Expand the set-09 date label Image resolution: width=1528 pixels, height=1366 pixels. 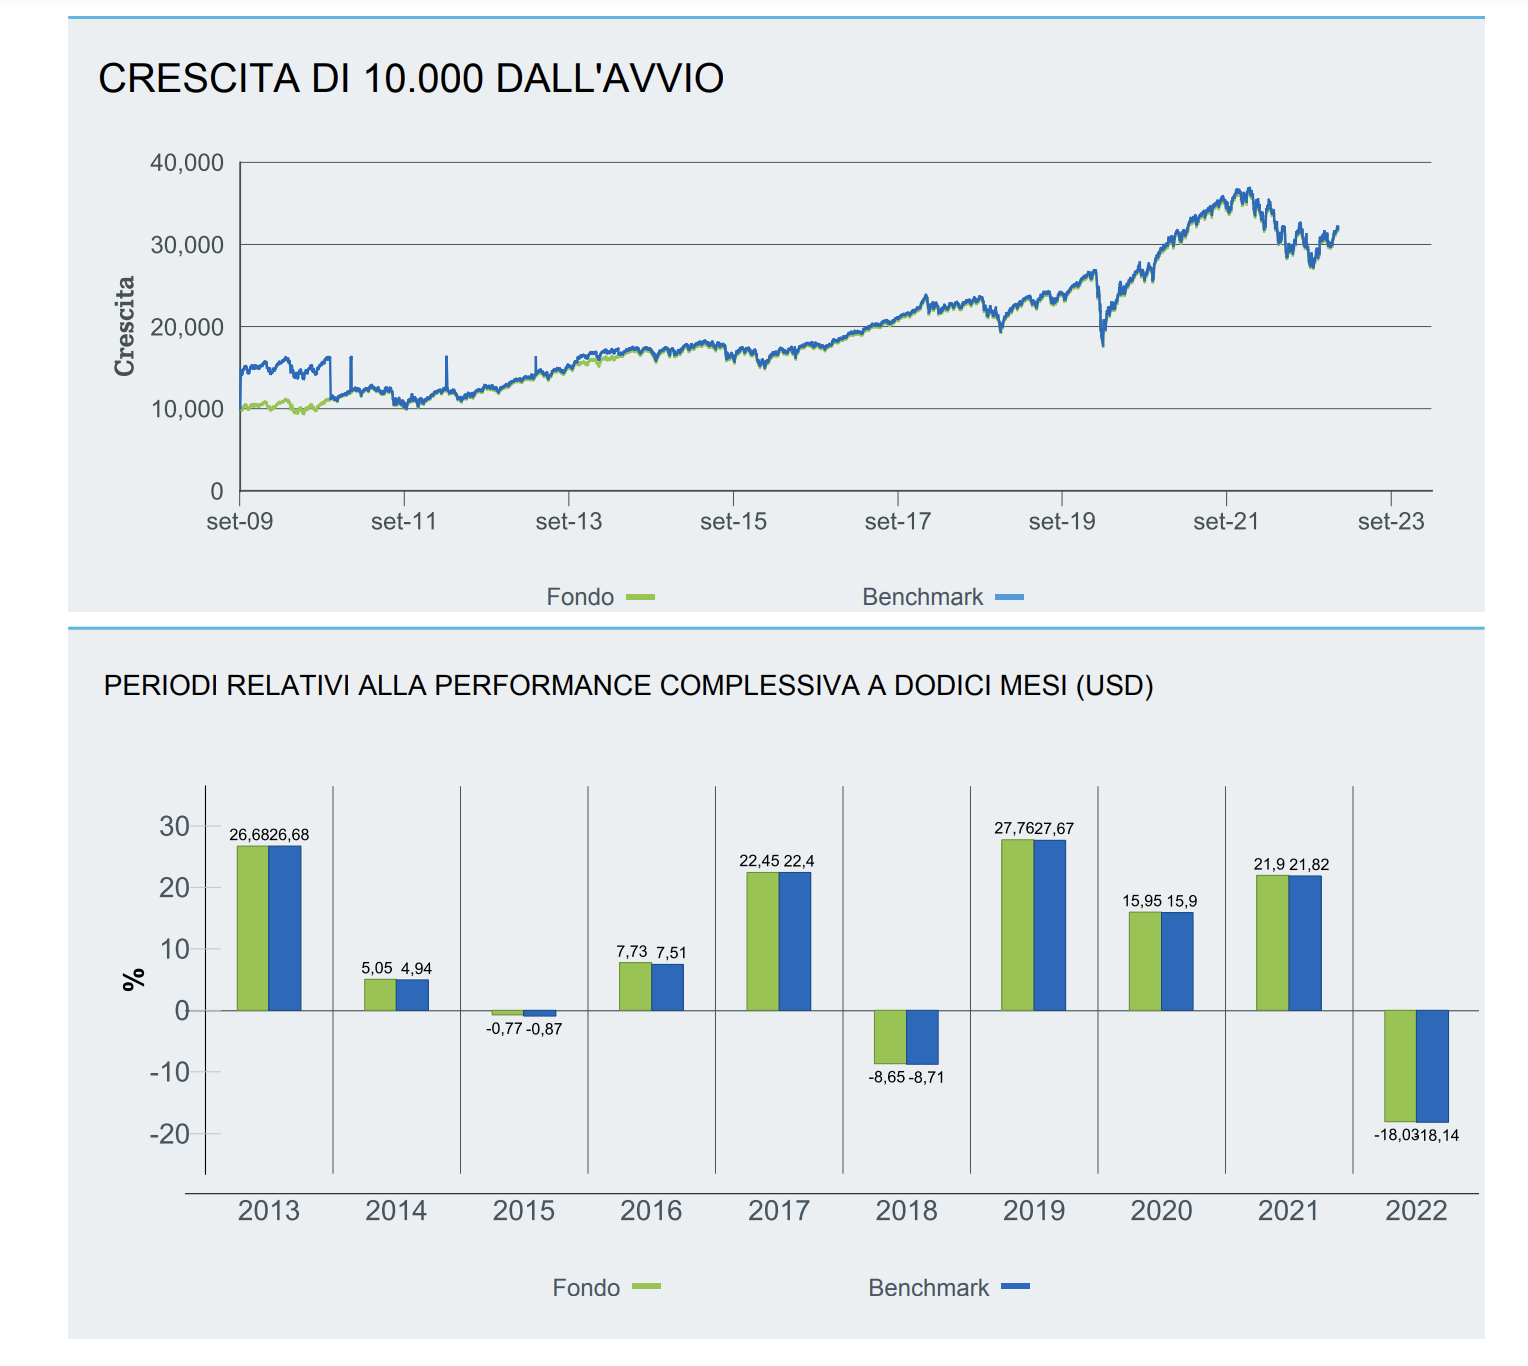(x=246, y=521)
